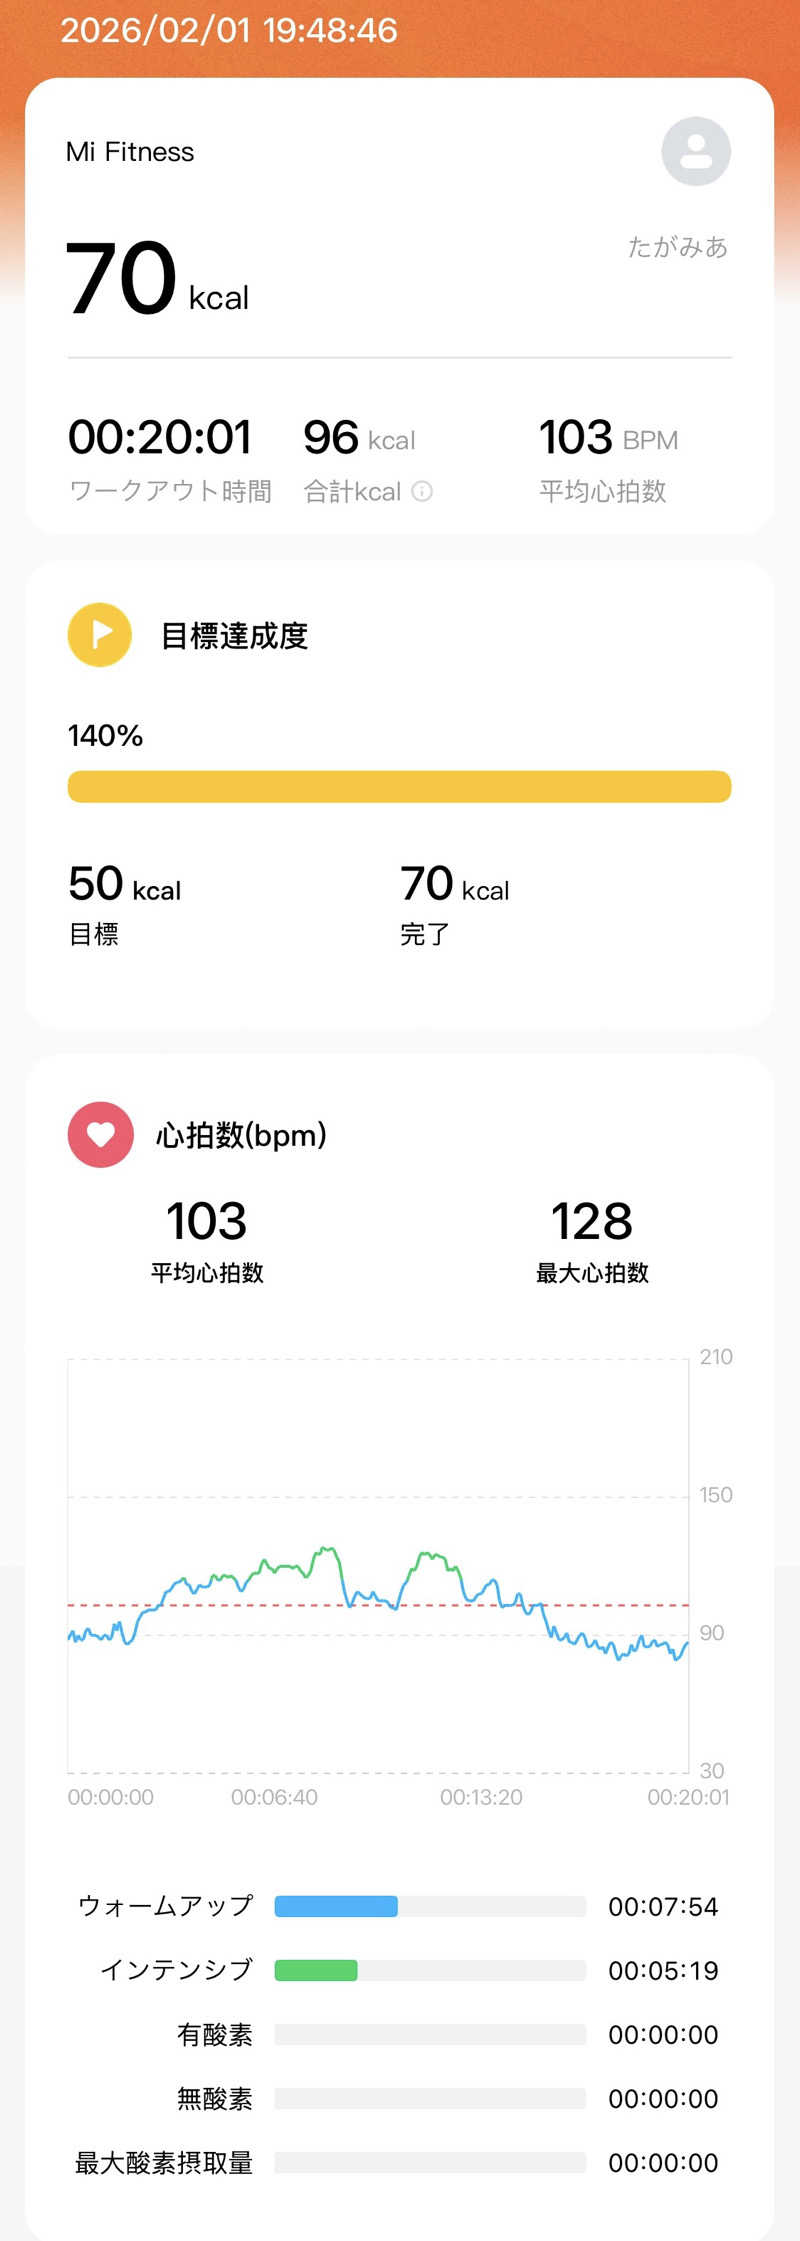Tap the heart rate line chart
The image size is (800, 2241).
[x=378, y=1600]
